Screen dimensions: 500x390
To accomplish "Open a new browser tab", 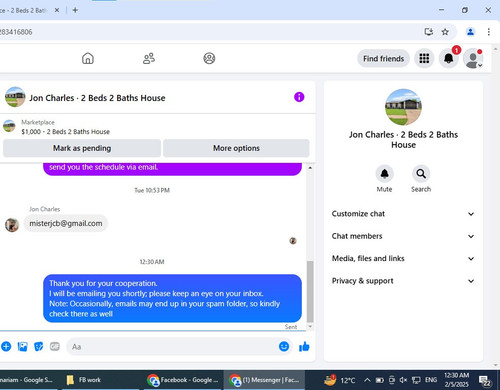I will [x=75, y=10].
